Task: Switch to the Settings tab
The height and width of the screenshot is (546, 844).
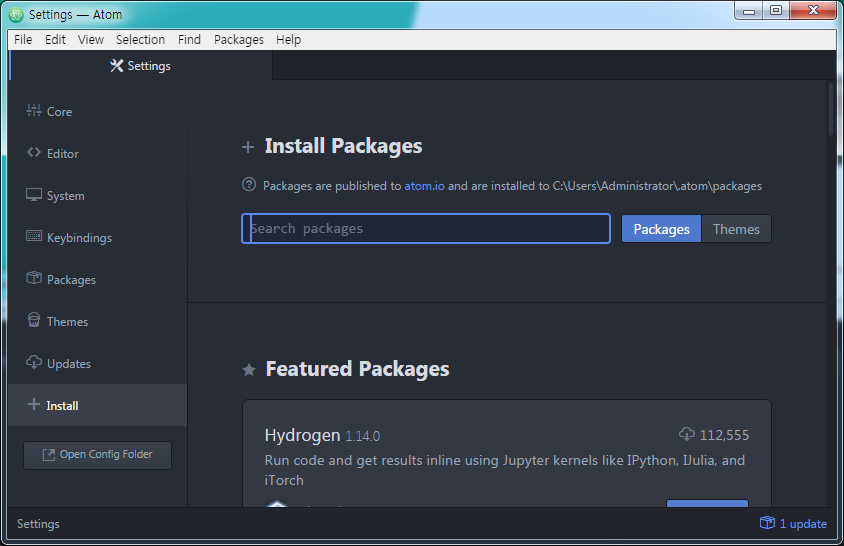Action: [141, 66]
